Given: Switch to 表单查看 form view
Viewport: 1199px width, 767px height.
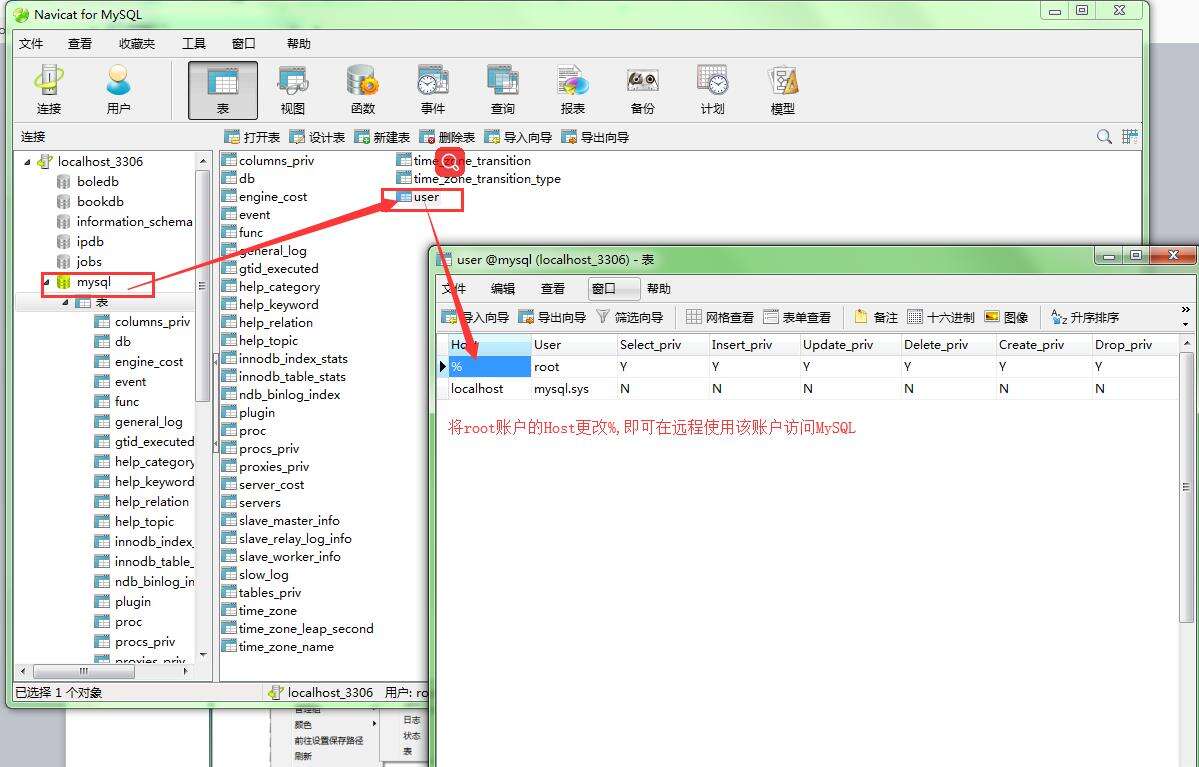Looking at the screenshot, I should pyautogui.click(x=798, y=317).
